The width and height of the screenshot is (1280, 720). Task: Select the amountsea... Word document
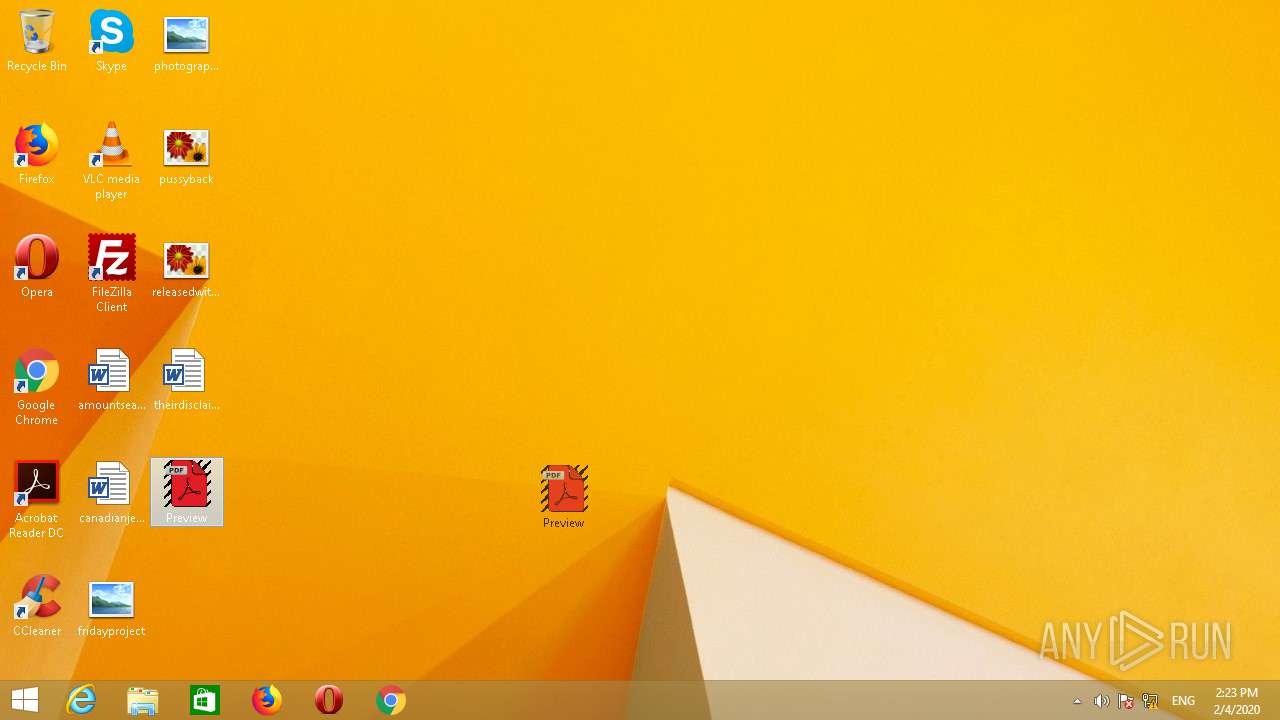tap(111, 379)
